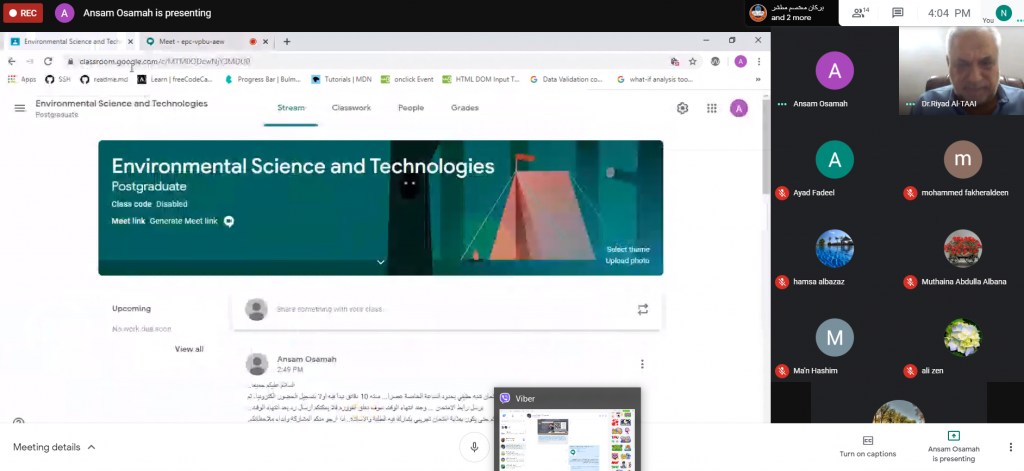The image size is (1024, 471).
Task: Expand class banner details chevron
Action: (380, 262)
